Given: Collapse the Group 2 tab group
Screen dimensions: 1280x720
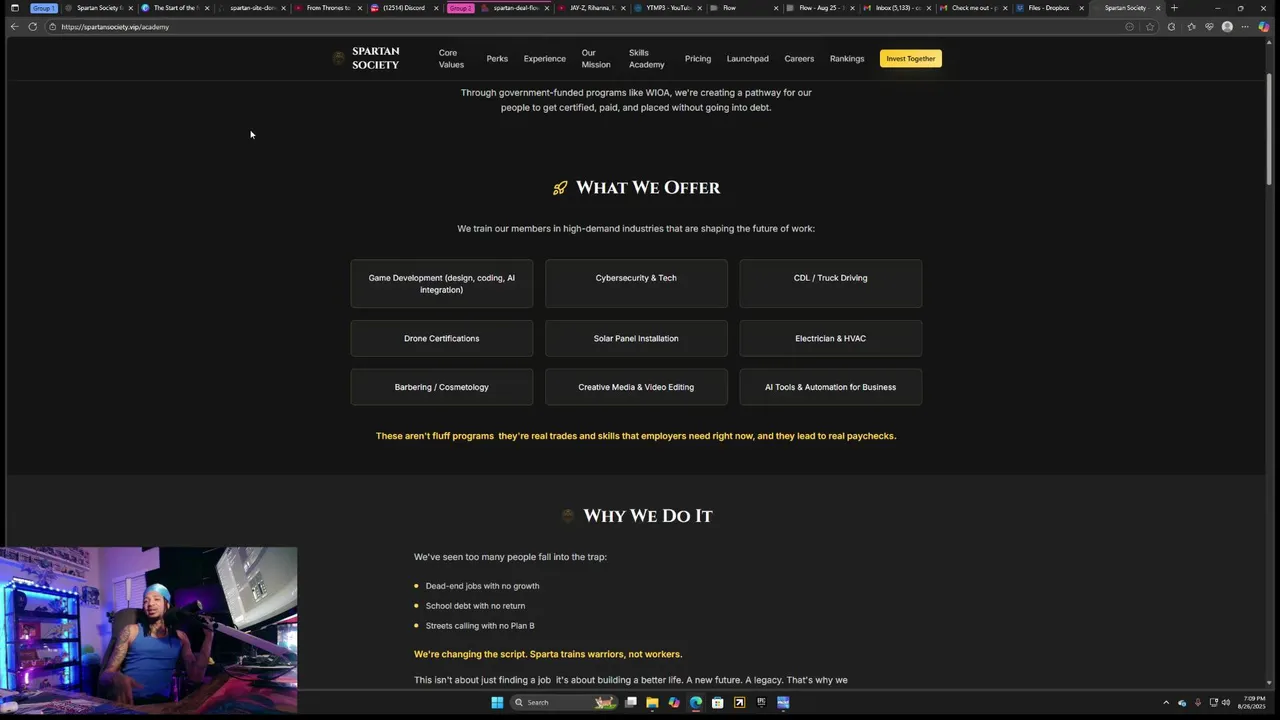Looking at the screenshot, I should (460, 8).
